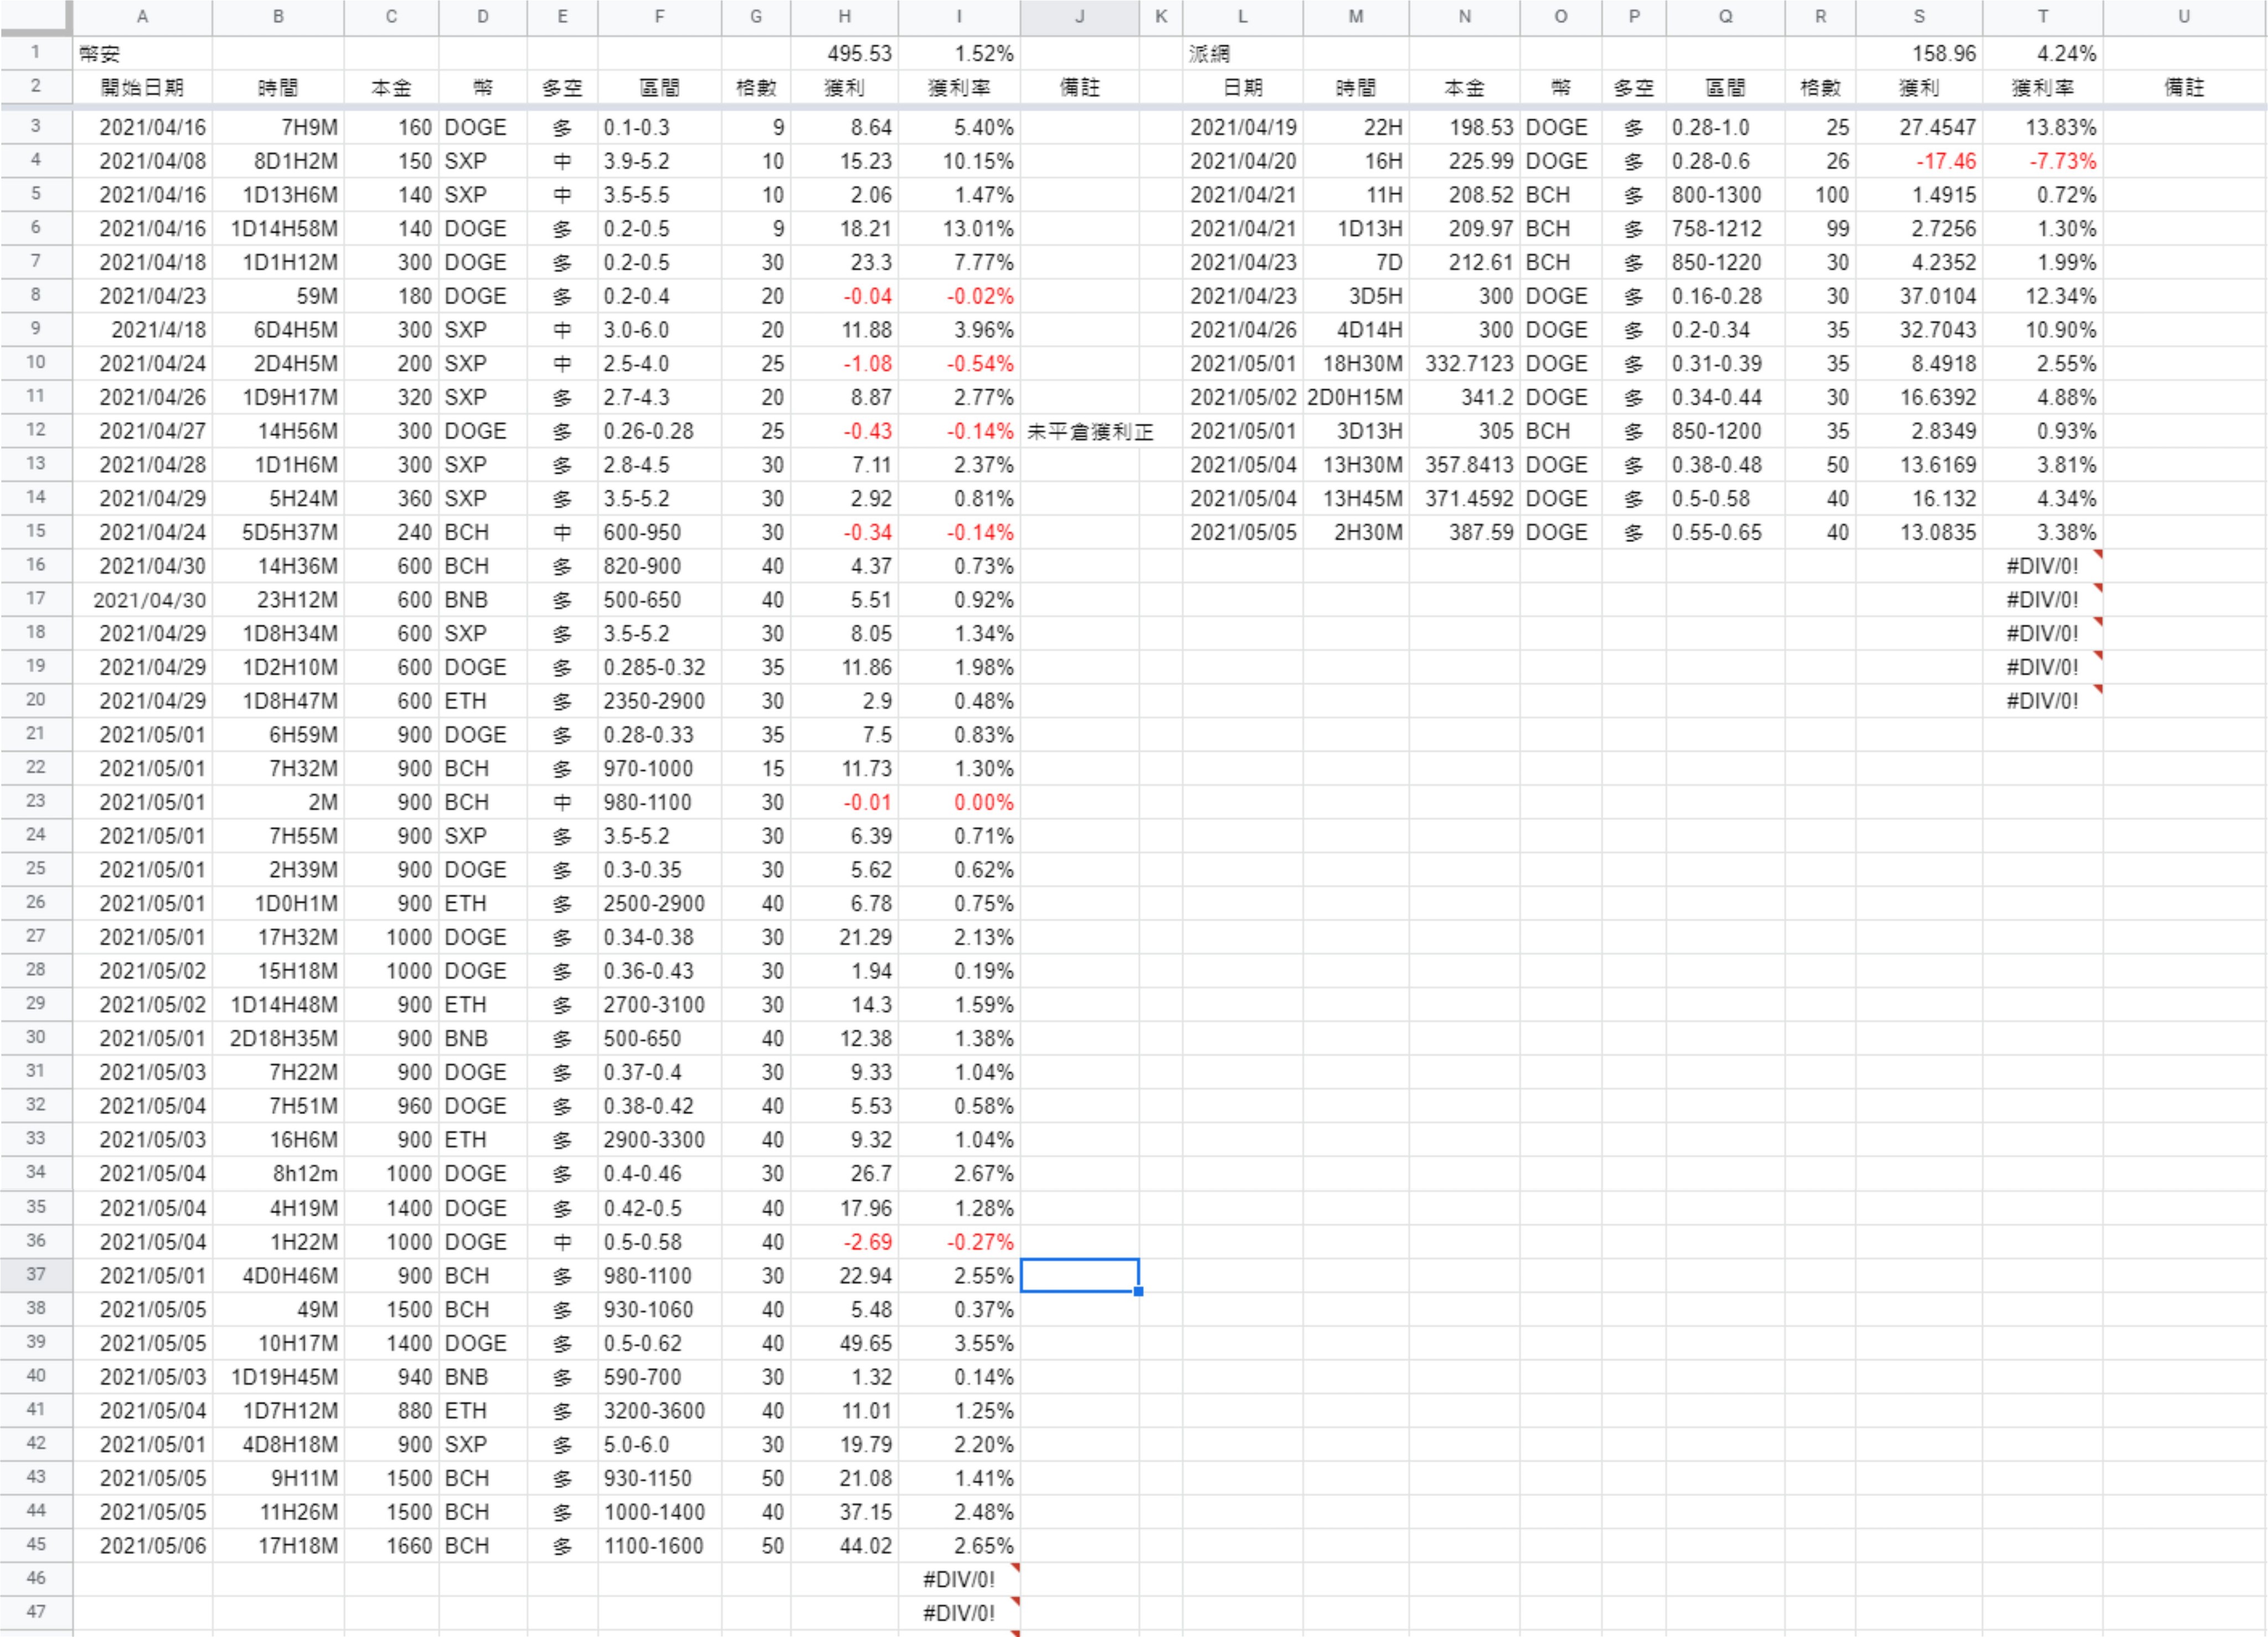Image resolution: width=2268 pixels, height=1637 pixels.
Task: Click cell containing 派網
Action: (1242, 54)
